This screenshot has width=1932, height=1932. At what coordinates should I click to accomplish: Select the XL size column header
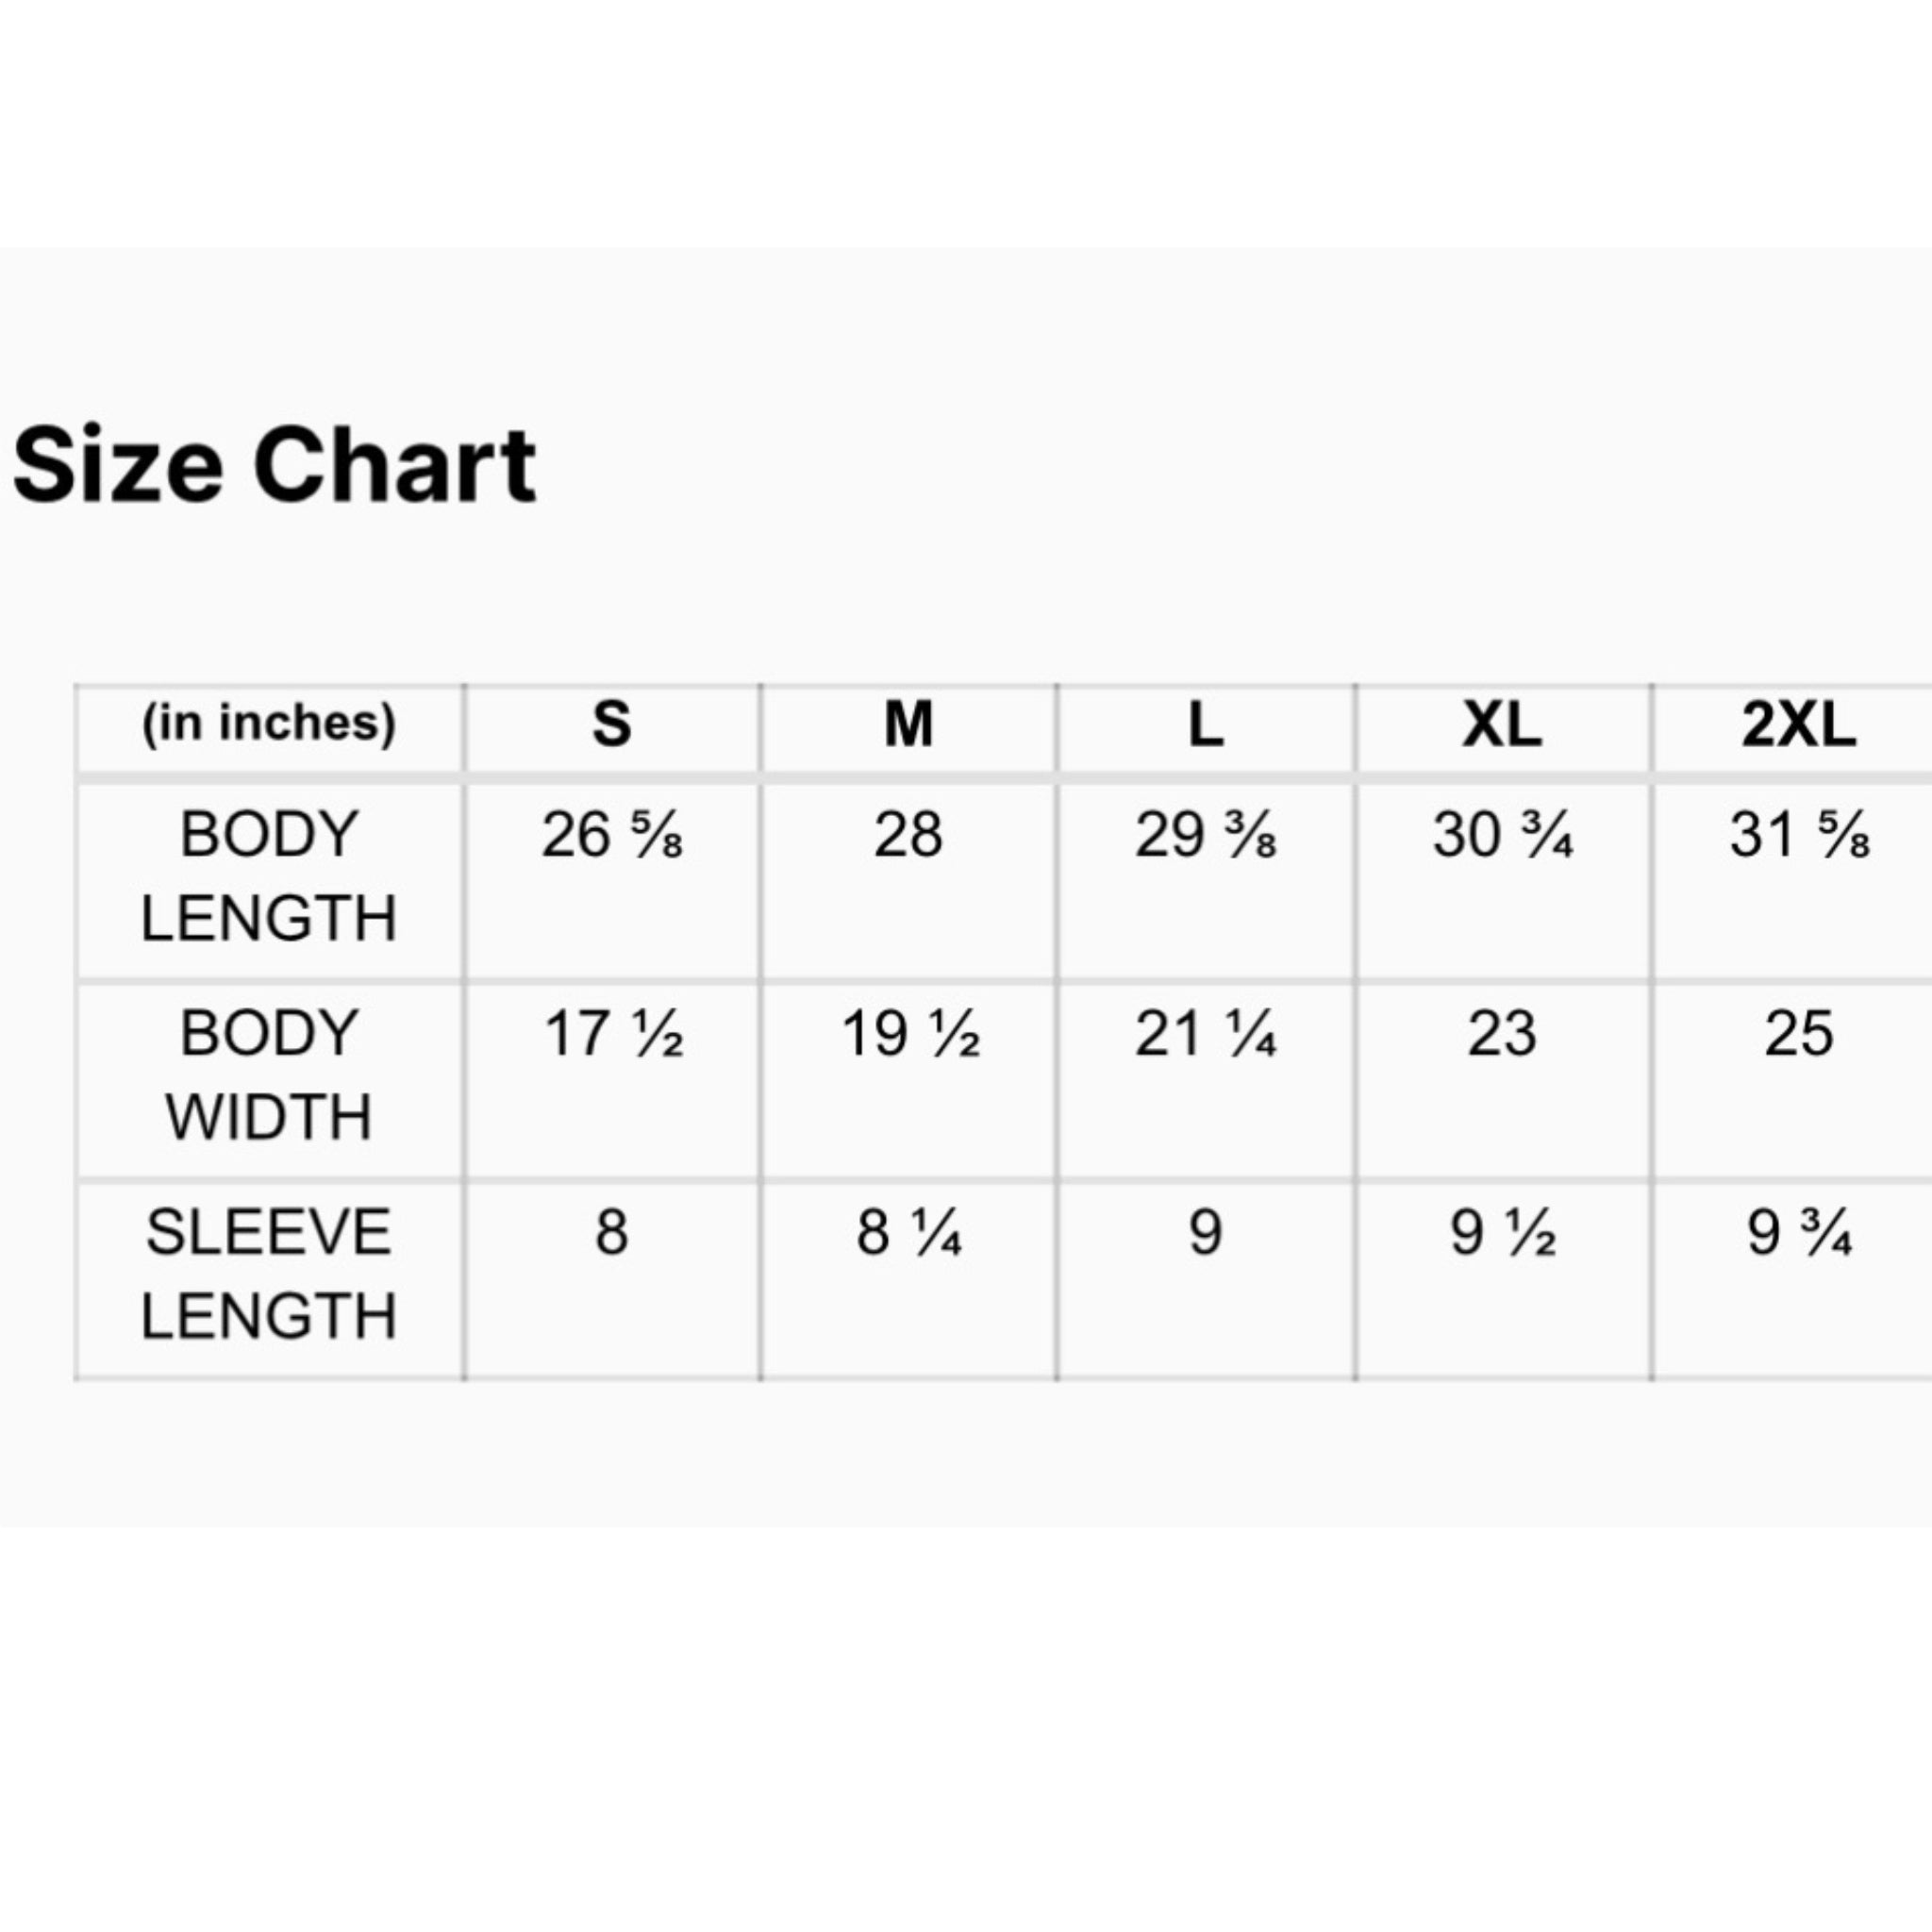(1502, 724)
